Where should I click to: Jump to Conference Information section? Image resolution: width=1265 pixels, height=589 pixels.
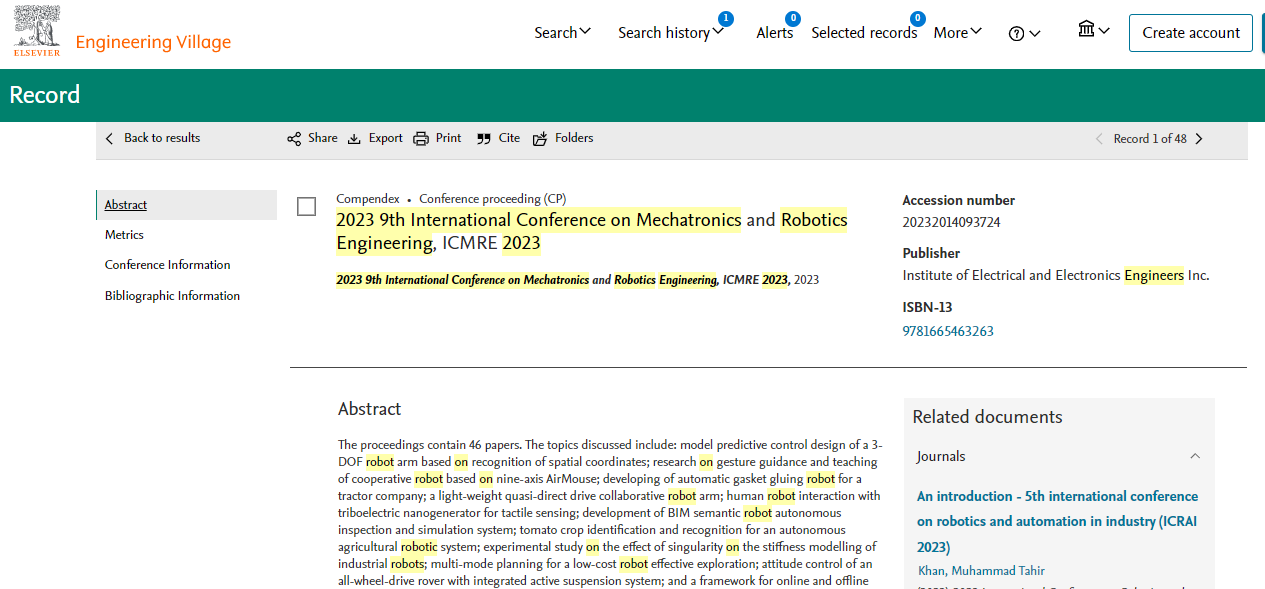168,265
